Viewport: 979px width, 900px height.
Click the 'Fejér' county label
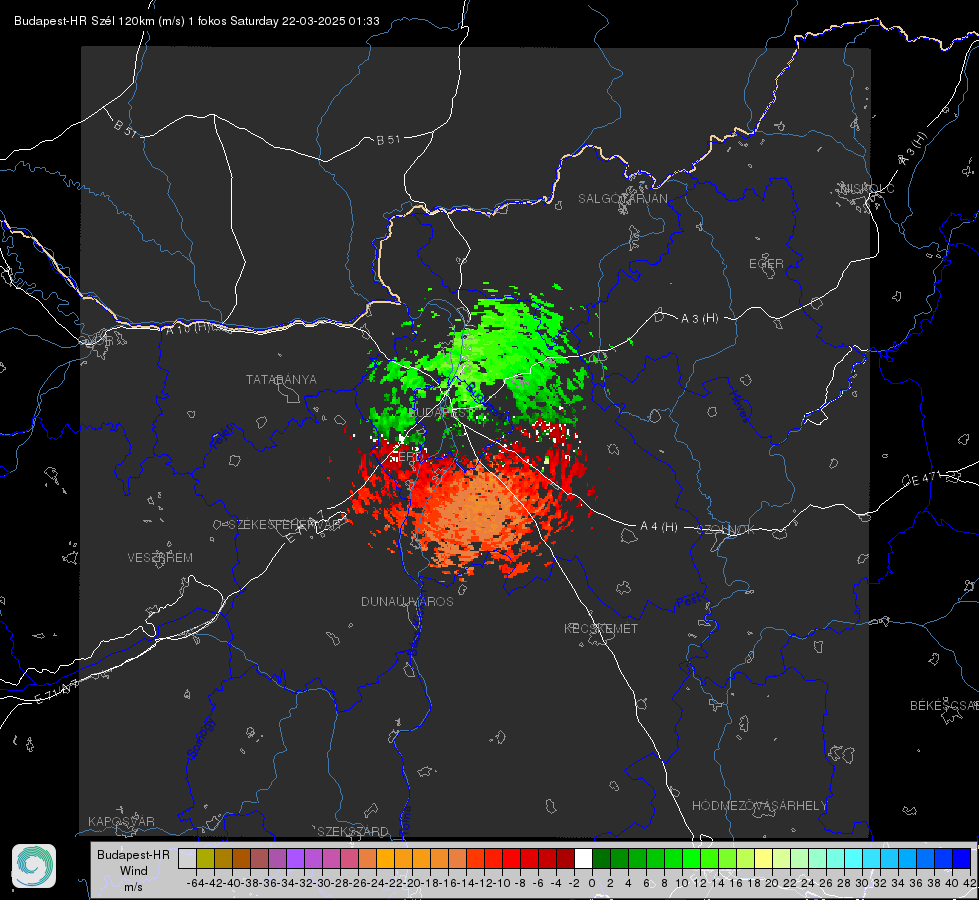(224, 436)
